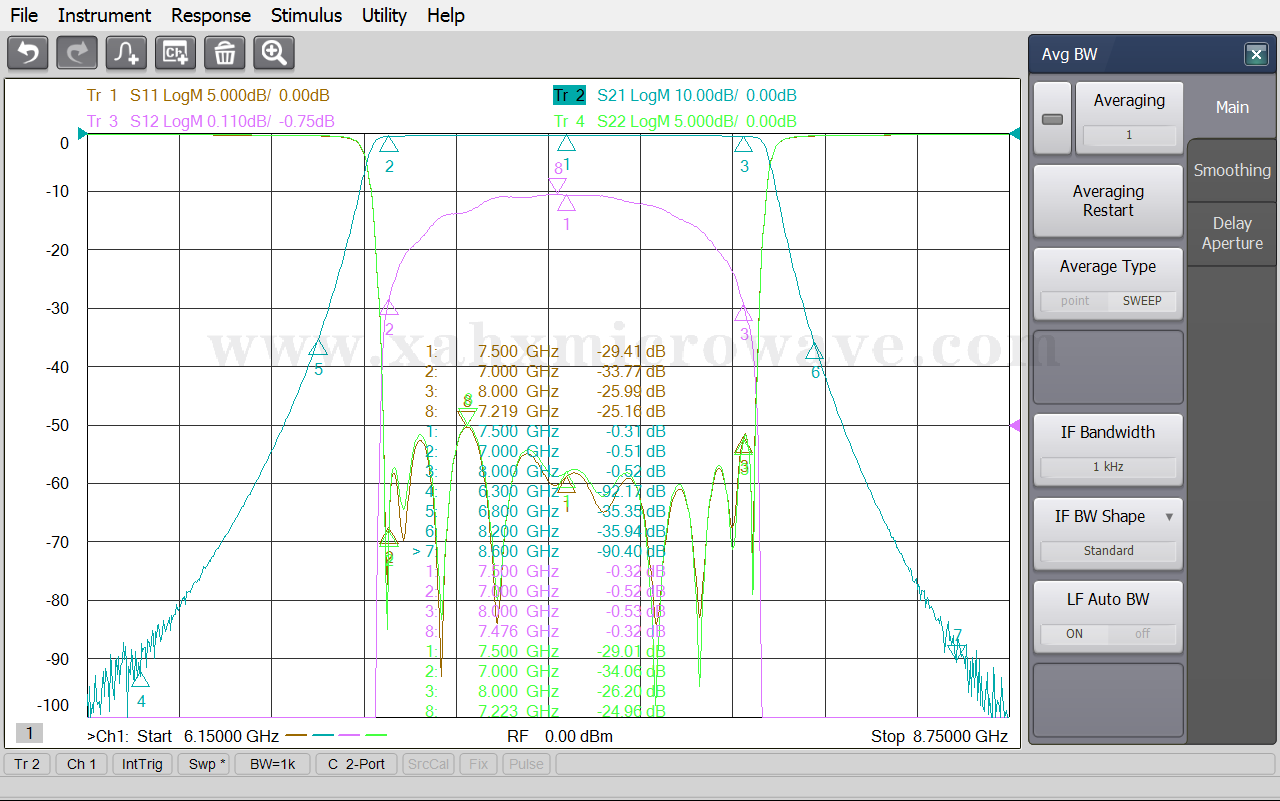Open the Delay Aperture tab
Viewport: 1280px width, 801px height.
pos(1232,233)
